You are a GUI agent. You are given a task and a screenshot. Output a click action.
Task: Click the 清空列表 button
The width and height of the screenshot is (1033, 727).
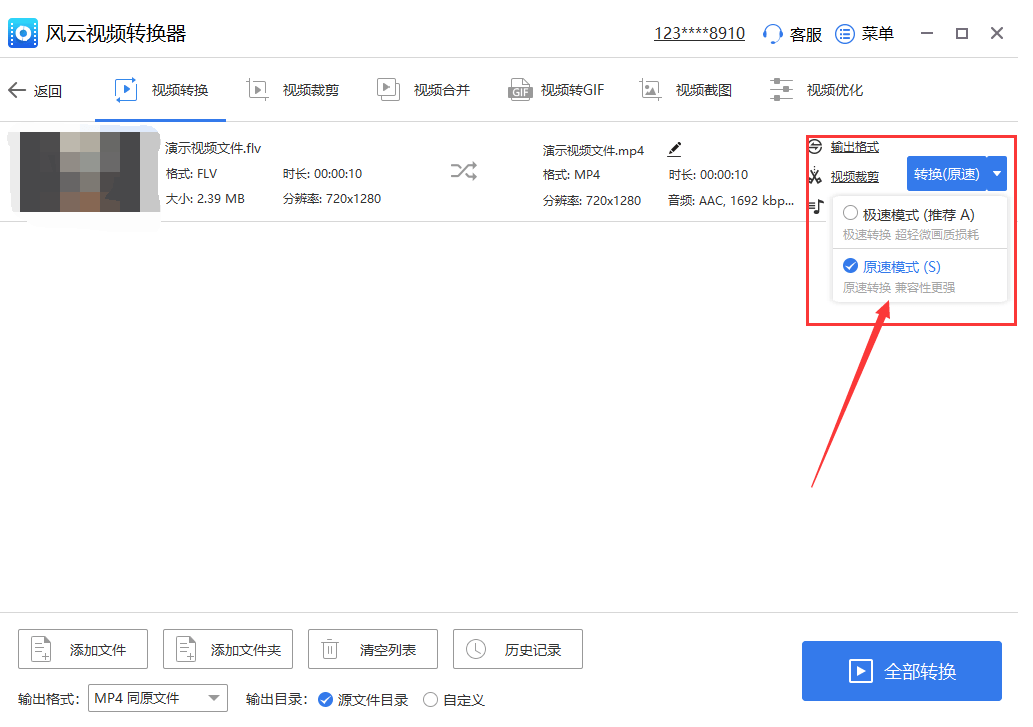373,650
